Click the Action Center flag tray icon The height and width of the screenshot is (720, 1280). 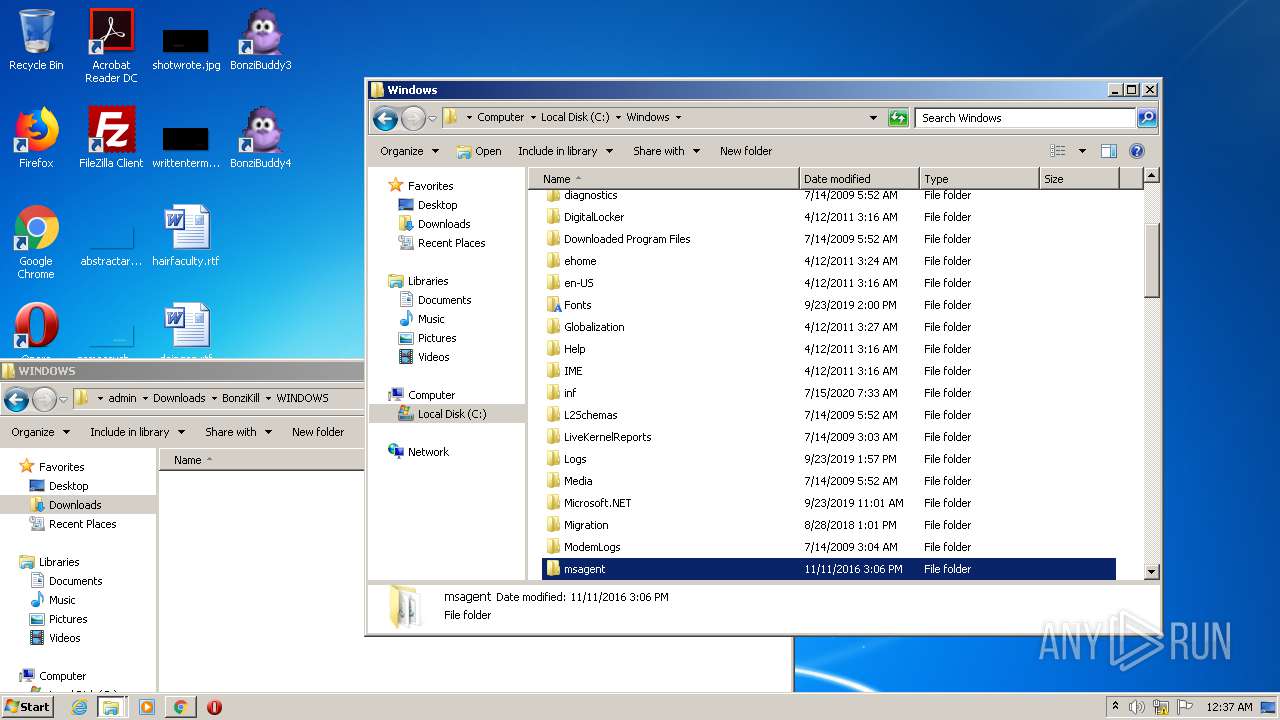[1185, 707]
